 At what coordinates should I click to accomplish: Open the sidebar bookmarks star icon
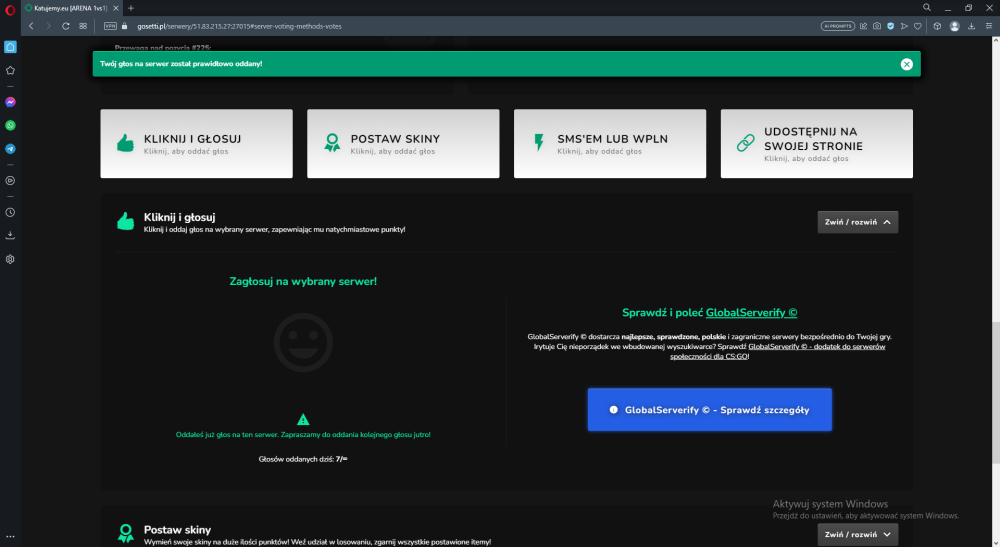[x=10, y=71]
